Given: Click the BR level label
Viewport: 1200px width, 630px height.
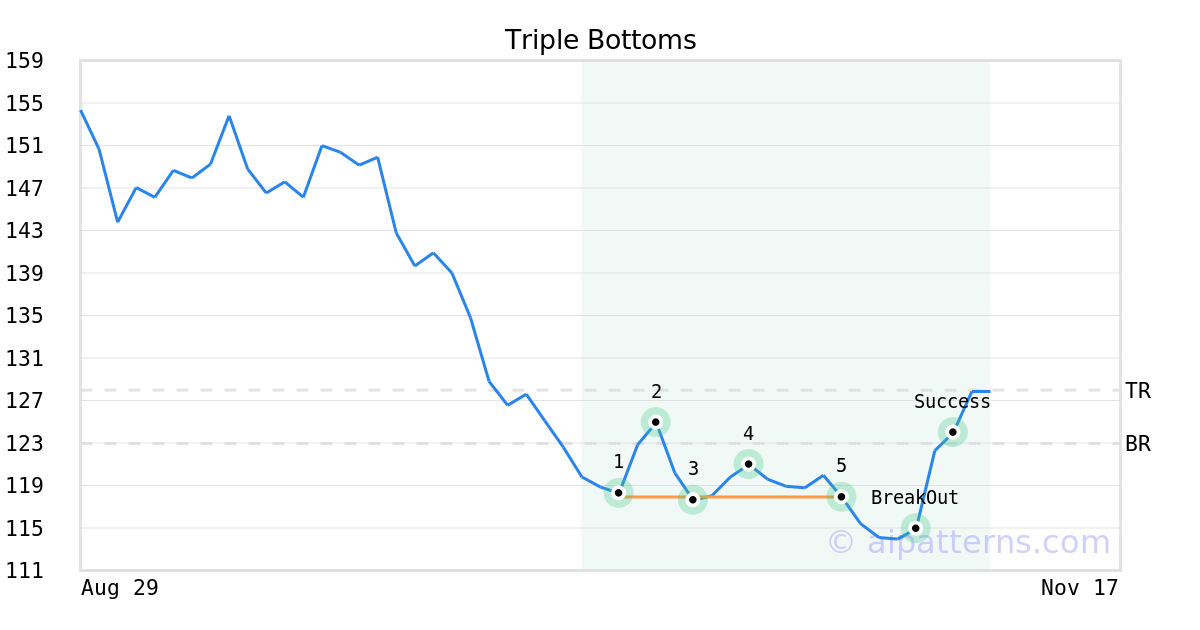Looking at the screenshot, I should tap(1137, 444).
